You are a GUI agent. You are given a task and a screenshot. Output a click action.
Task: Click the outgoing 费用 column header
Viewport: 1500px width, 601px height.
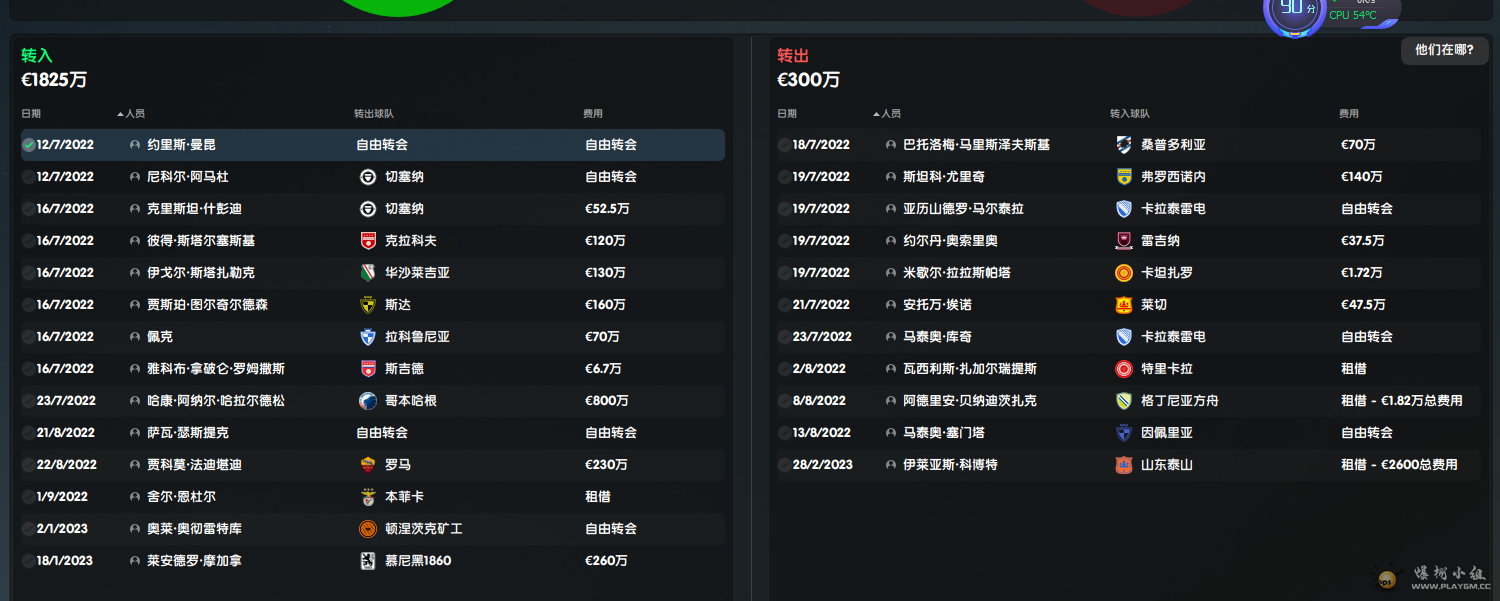pos(1349,114)
